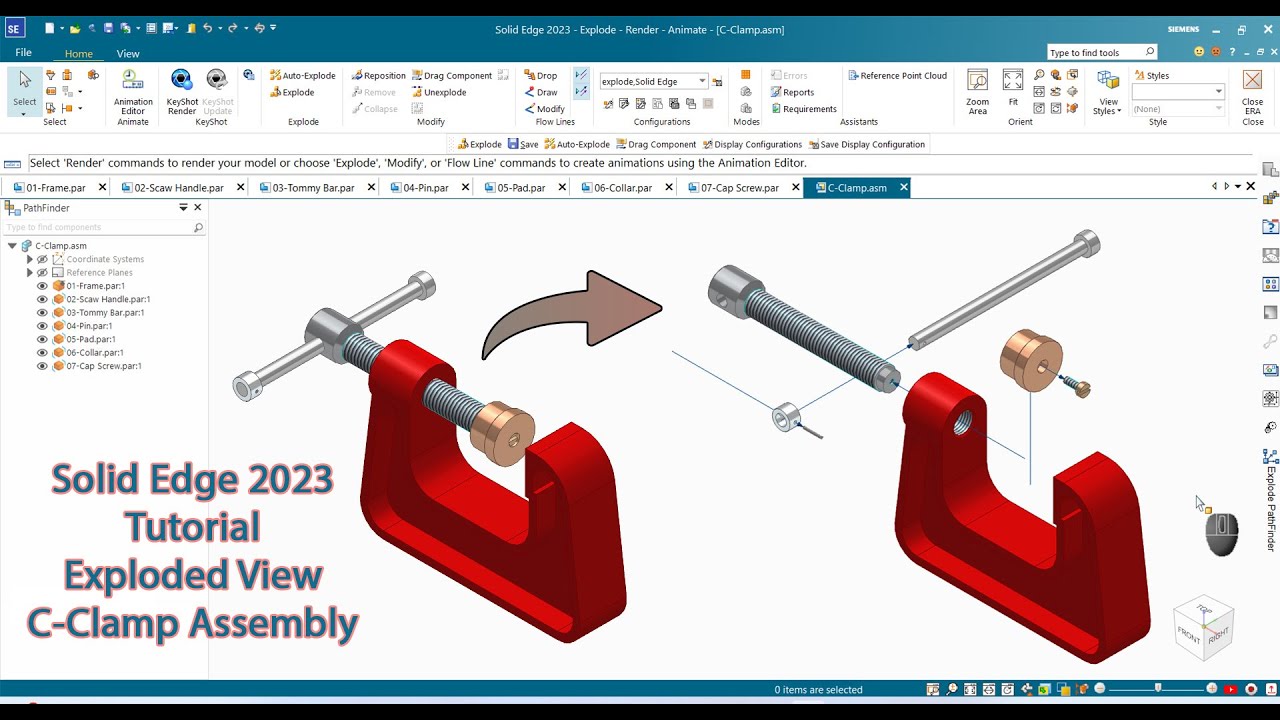Viewport: 1280px width, 720px height.
Task: Select the Draw flow line tool
Action: click(541, 92)
